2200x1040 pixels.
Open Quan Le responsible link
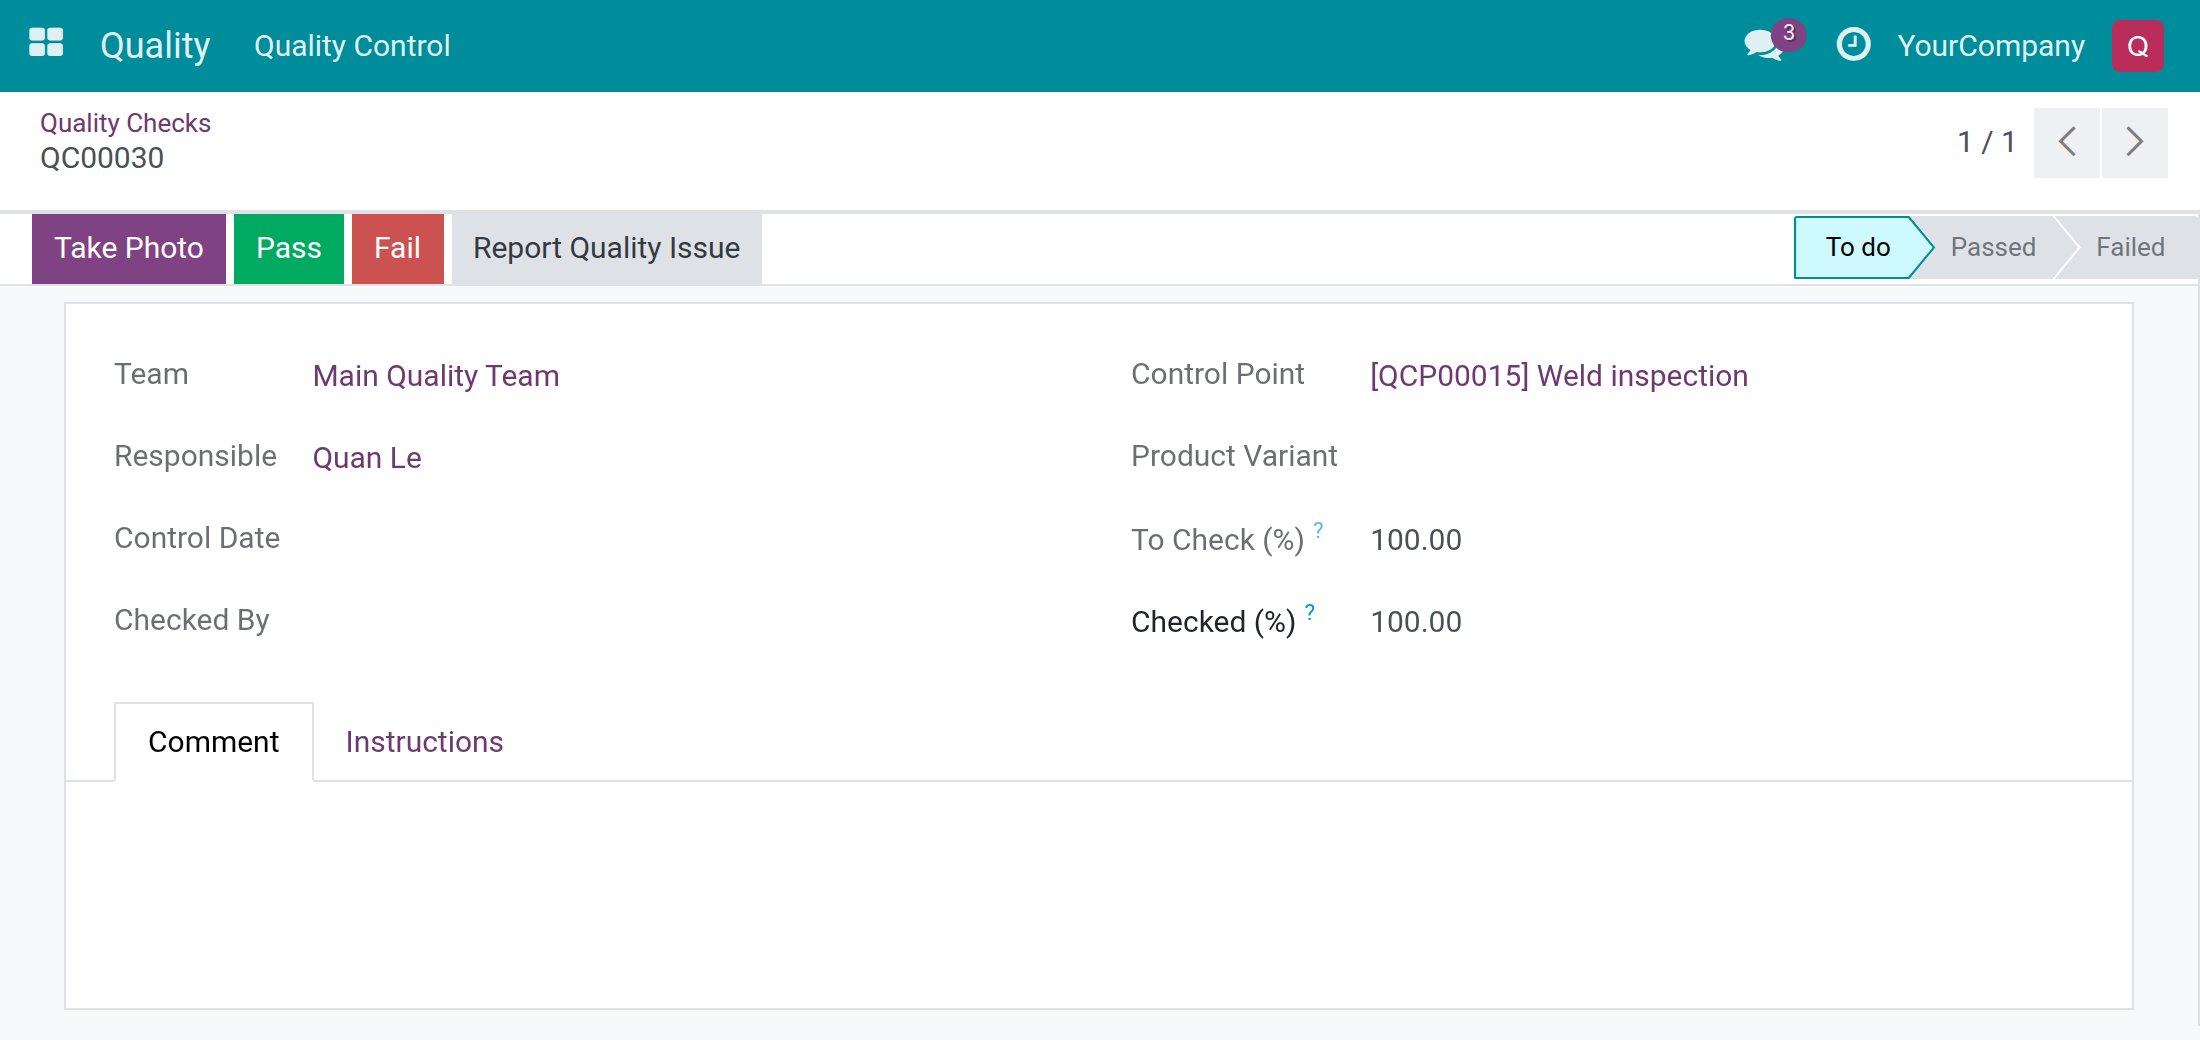point(366,458)
